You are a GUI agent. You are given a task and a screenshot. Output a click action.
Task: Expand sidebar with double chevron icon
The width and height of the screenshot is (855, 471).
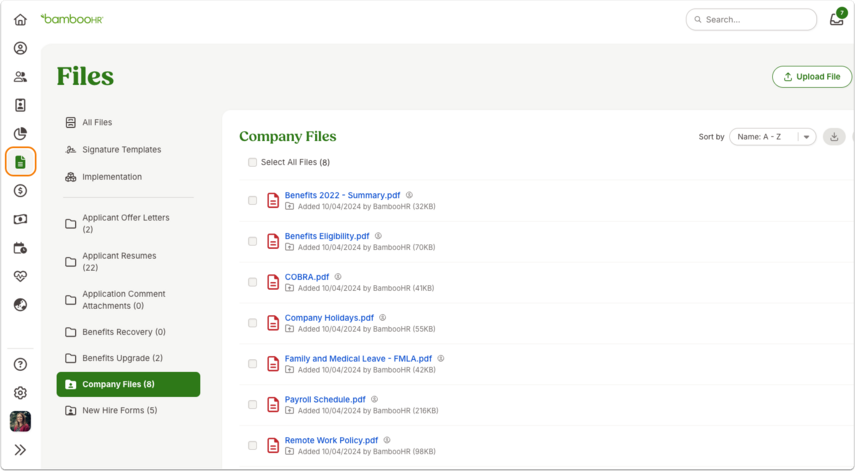pyautogui.click(x=20, y=450)
